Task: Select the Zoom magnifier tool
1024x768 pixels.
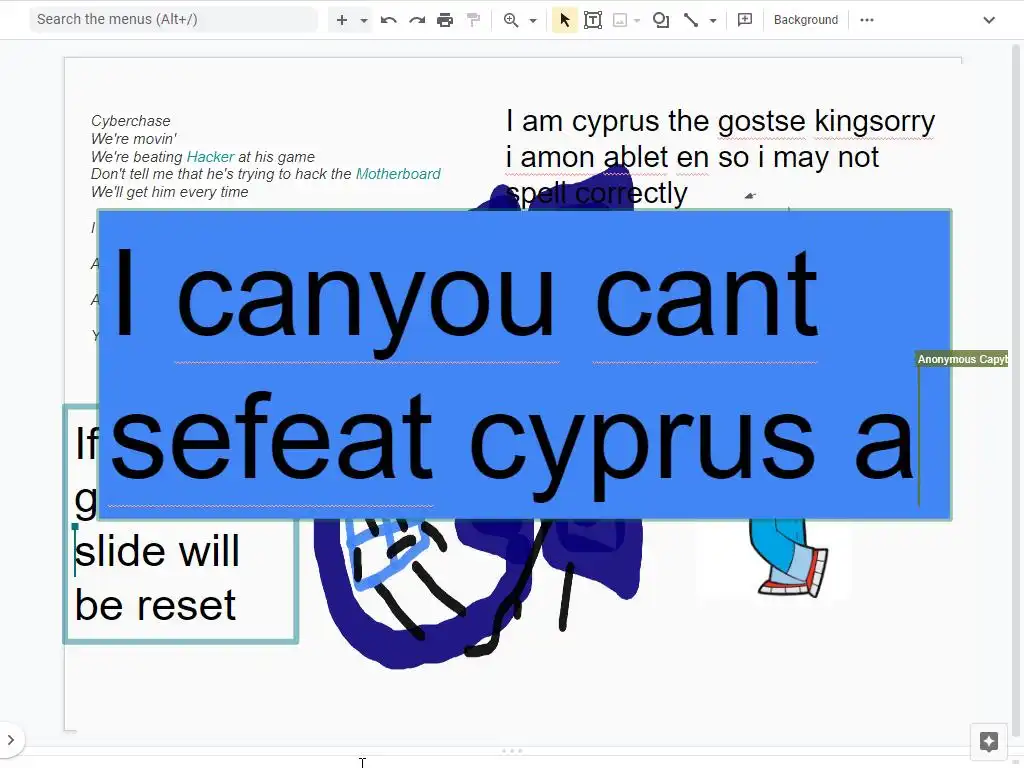Action: tap(511, 20)
